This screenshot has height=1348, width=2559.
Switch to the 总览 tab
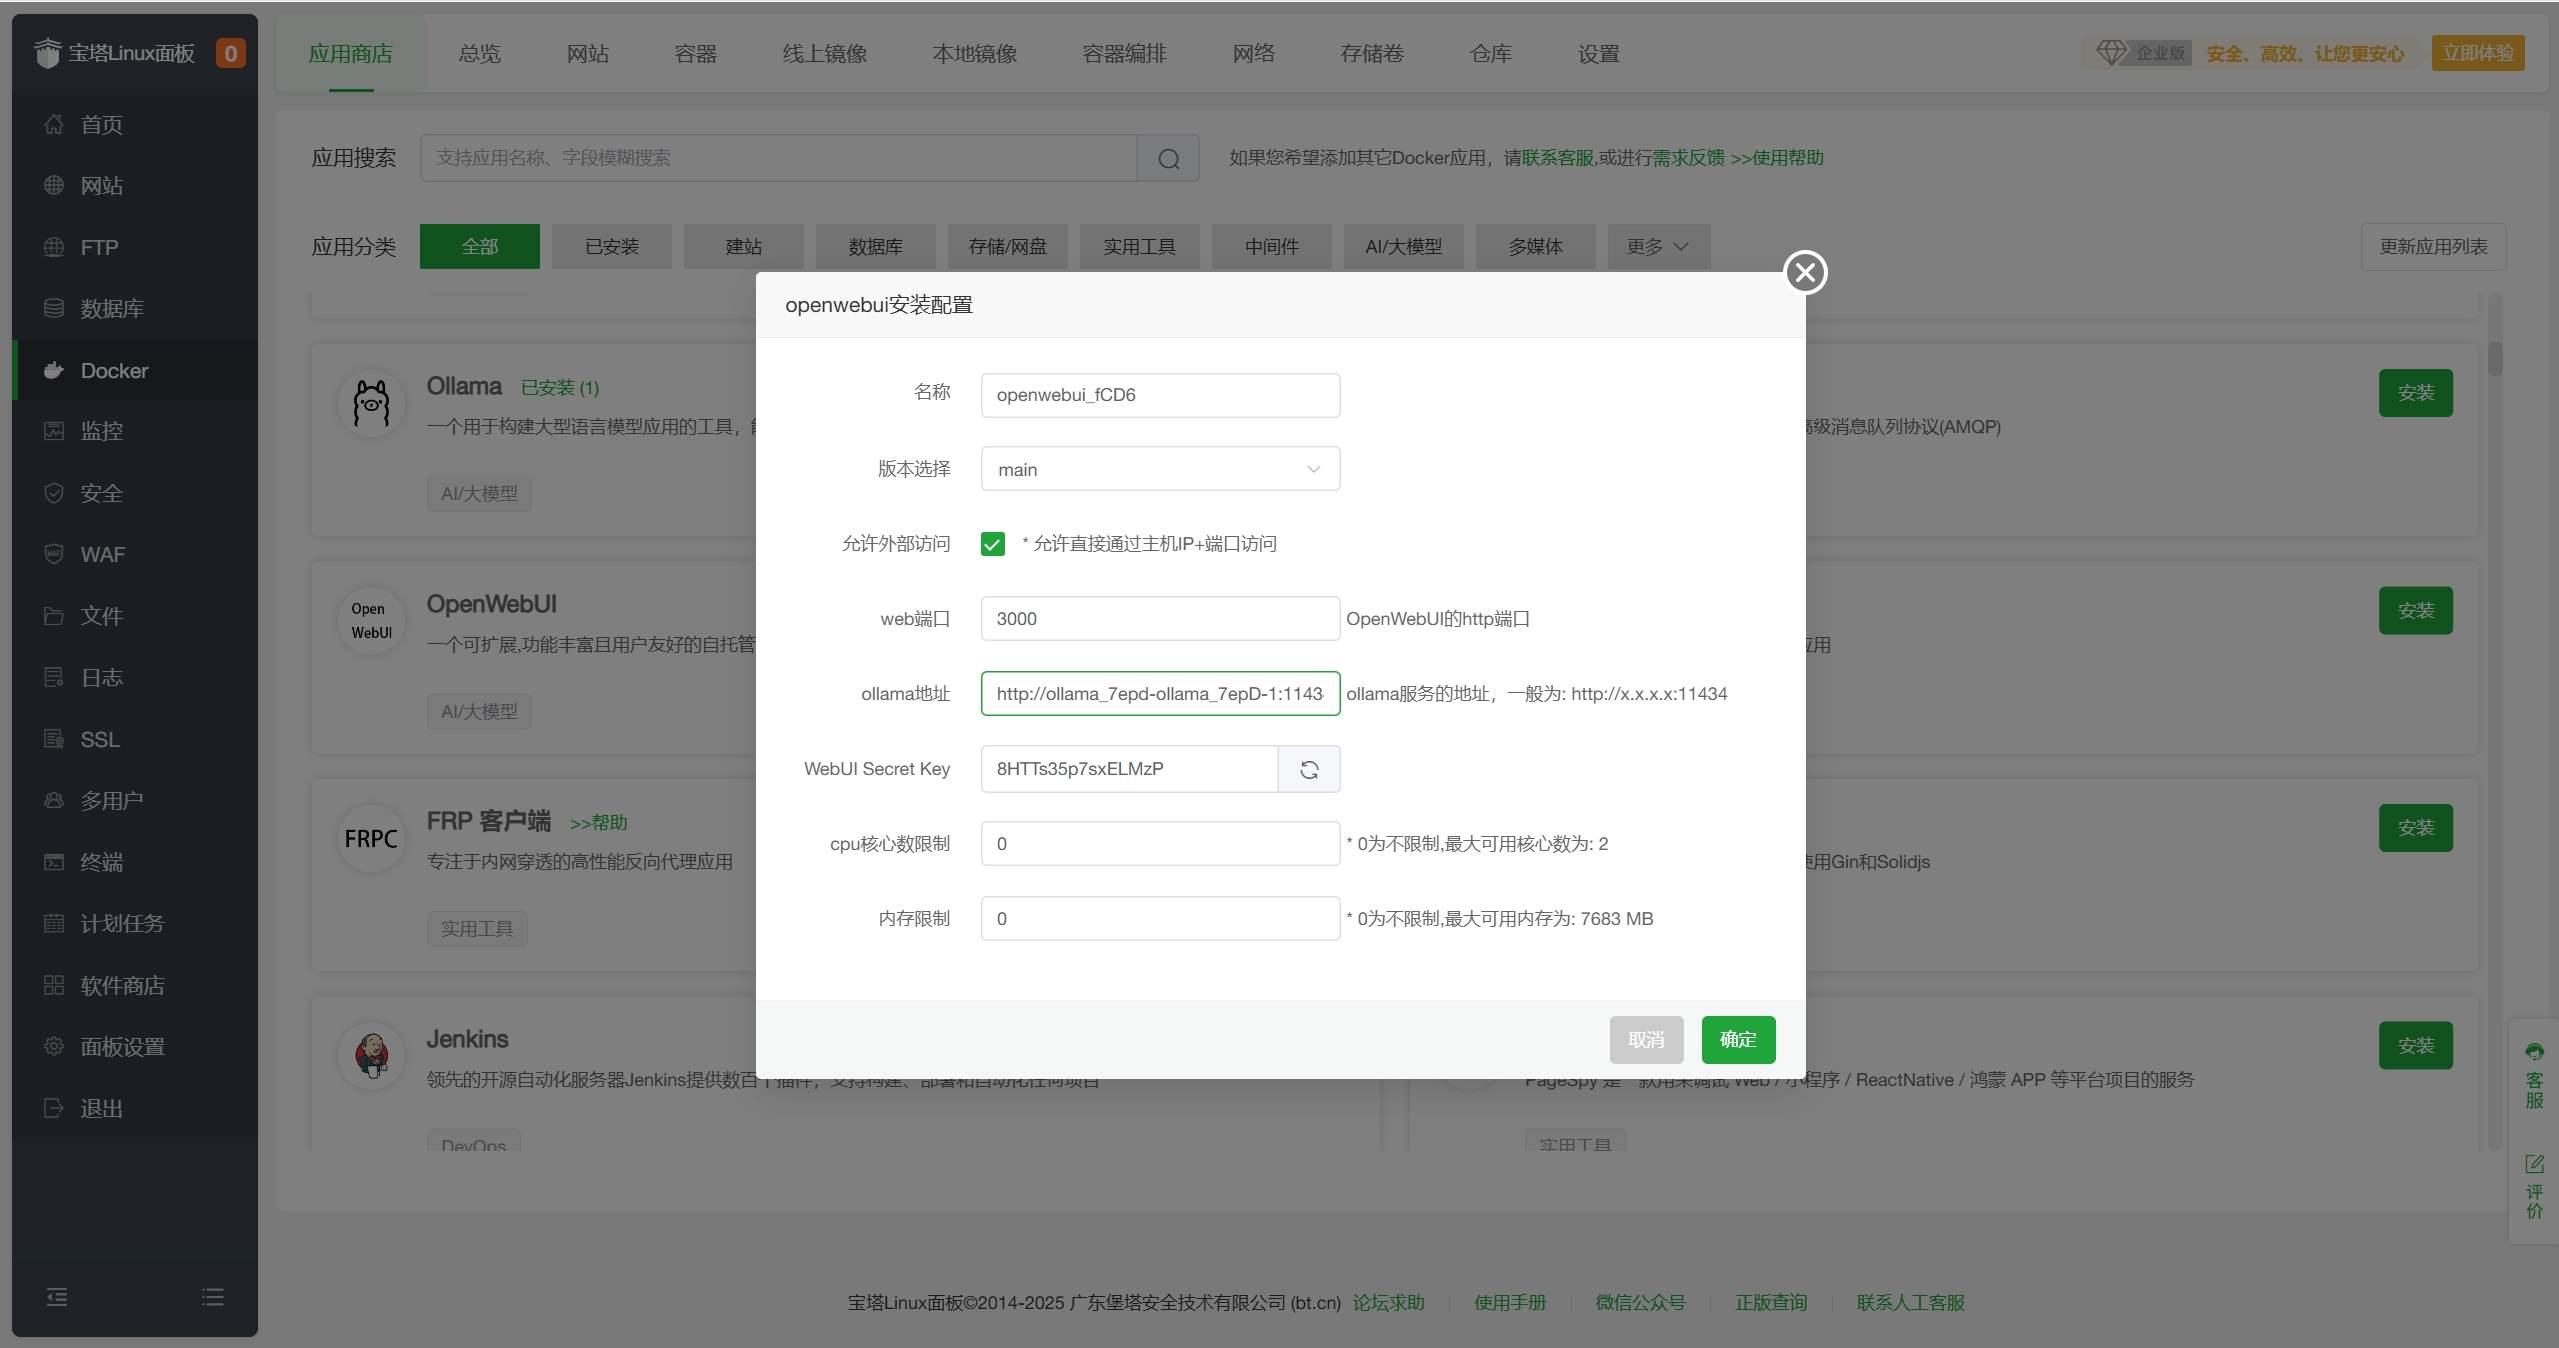tap(479, 54)
